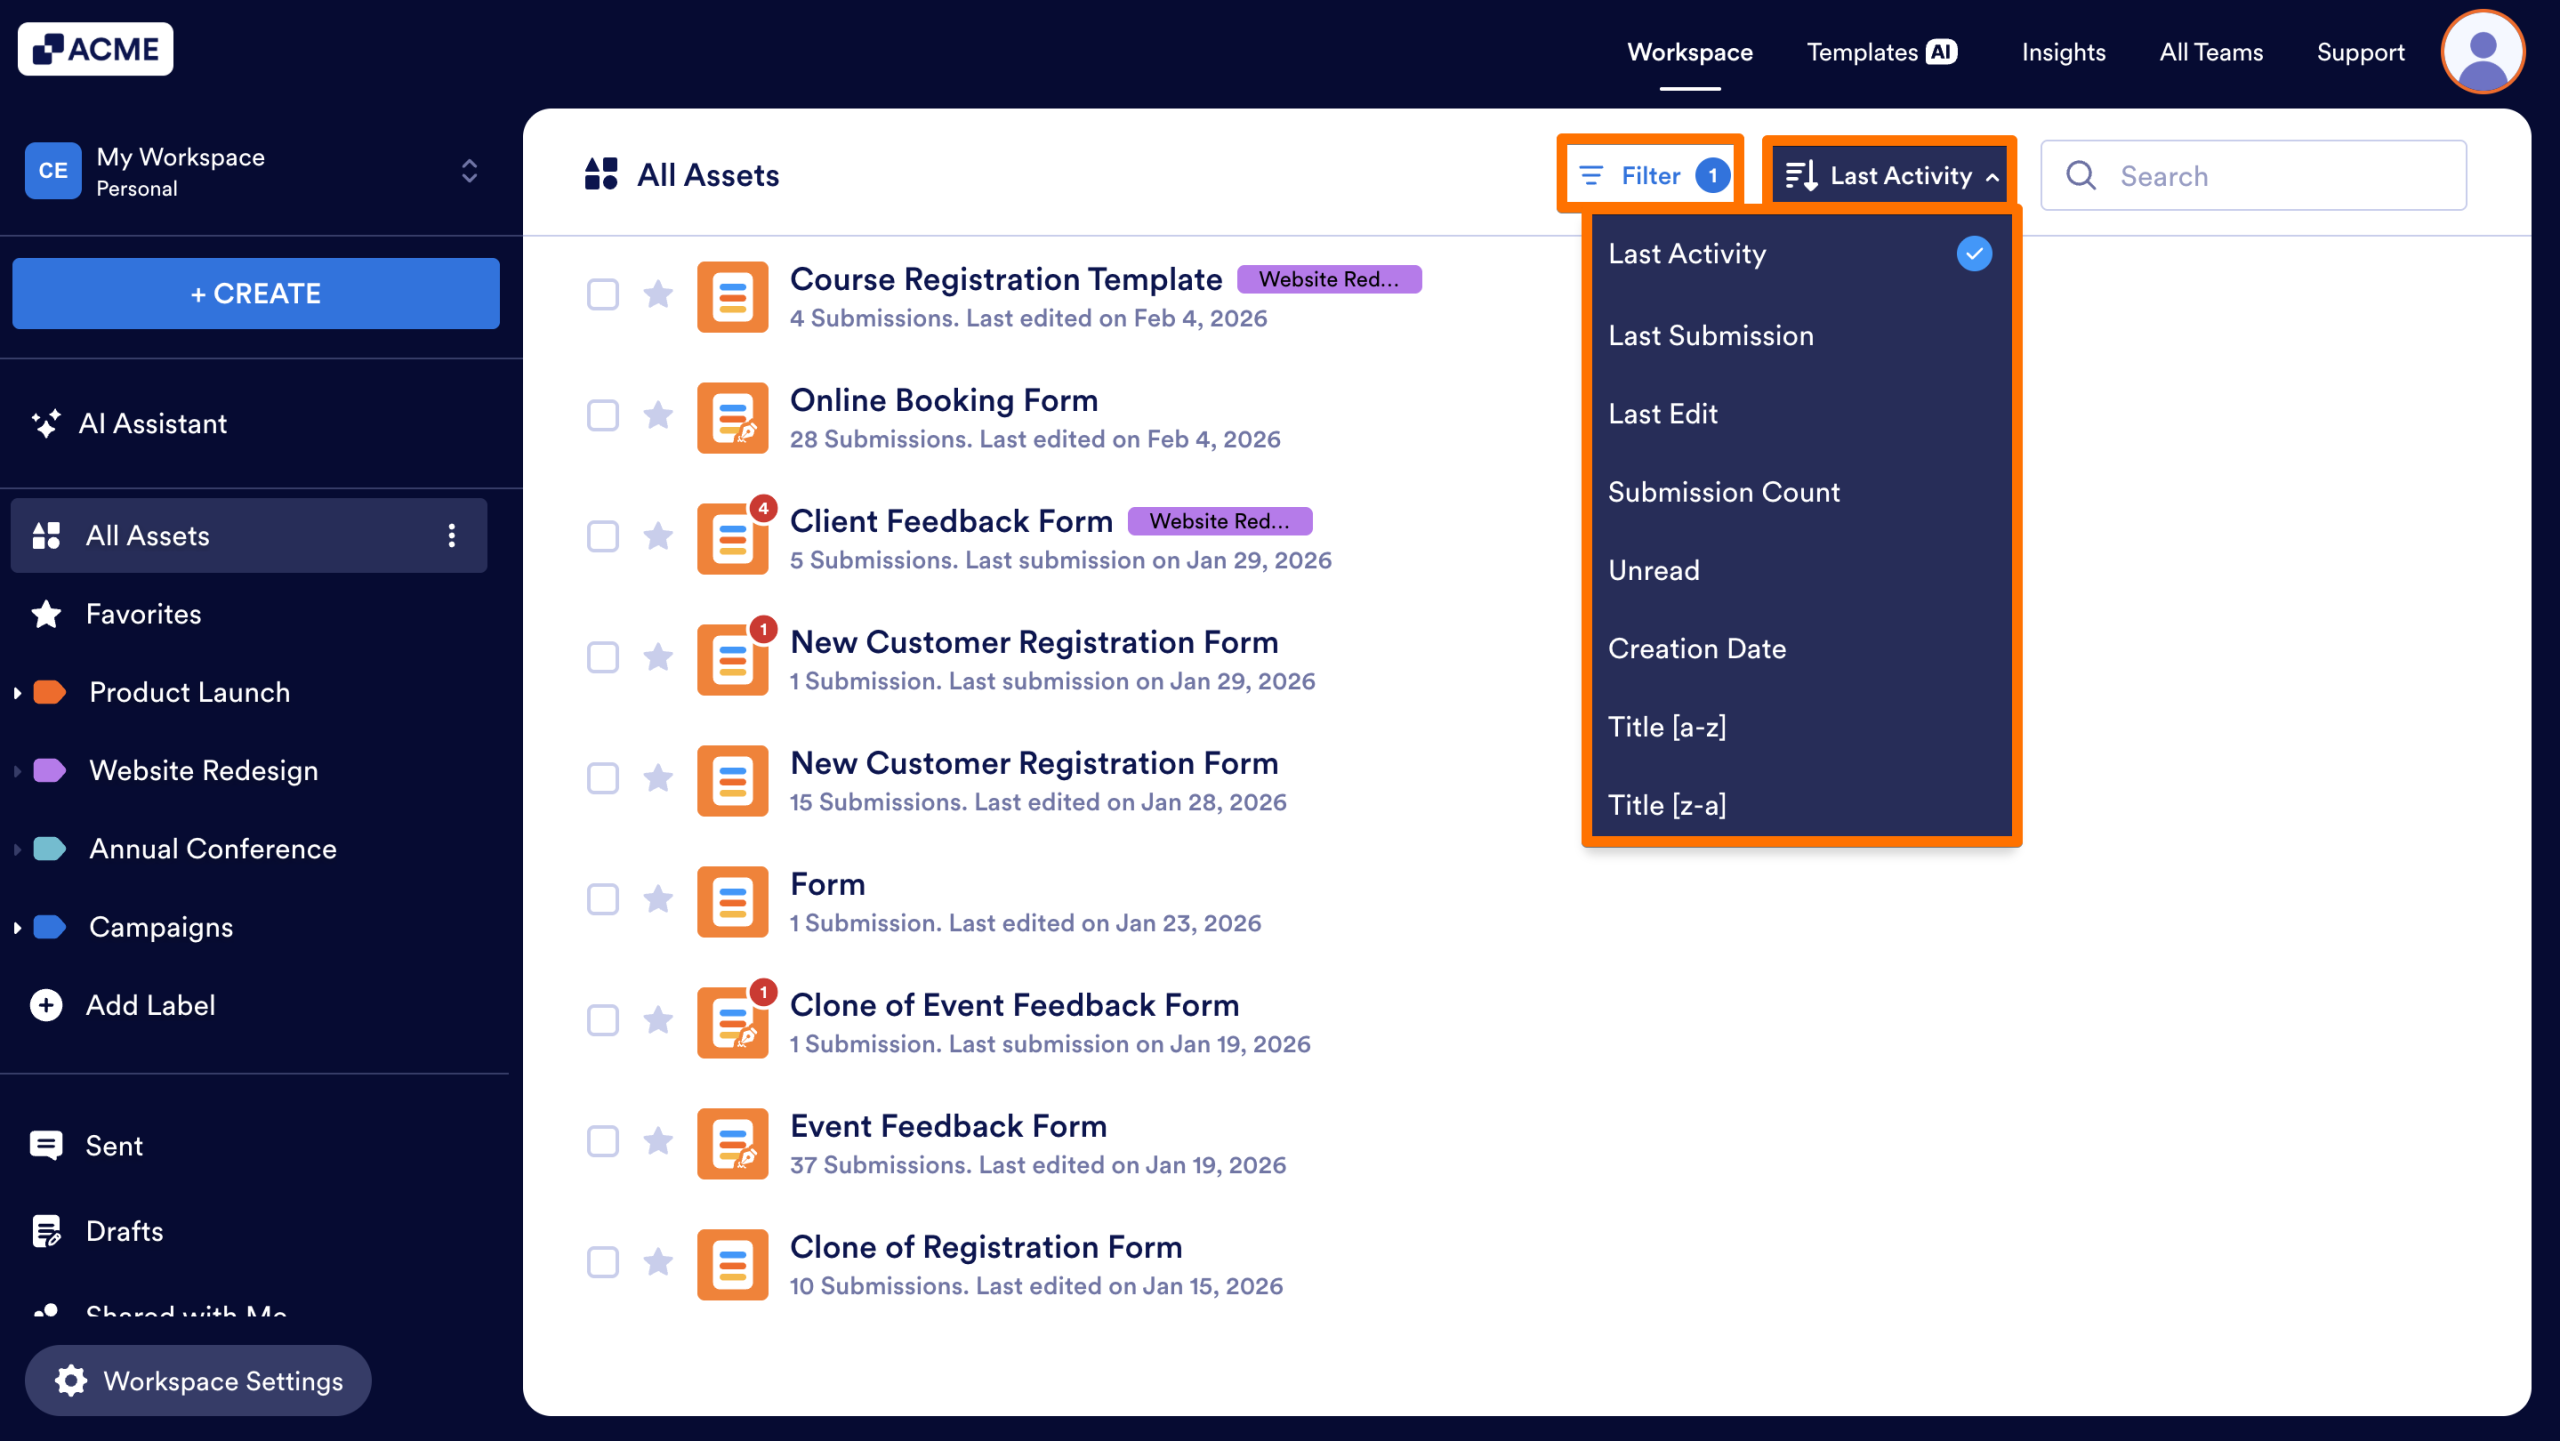Viewport: 2560px width, 1441px height.
Task: Expand the Product Launch label group
Action: pyautogui.click(x=17, y=691)
